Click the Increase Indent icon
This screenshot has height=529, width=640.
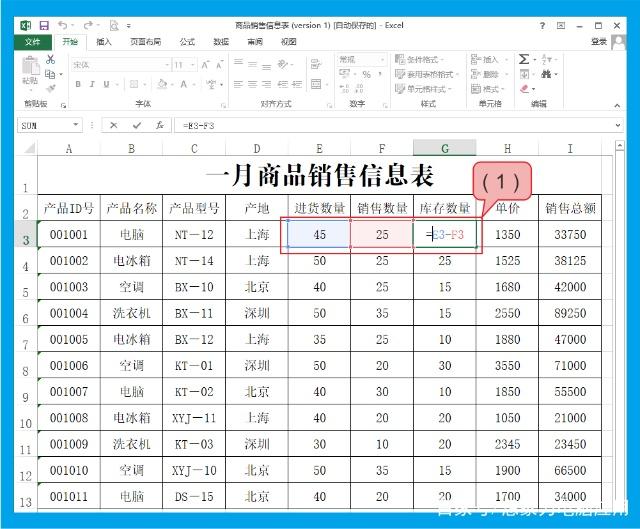tap(297, 84)
